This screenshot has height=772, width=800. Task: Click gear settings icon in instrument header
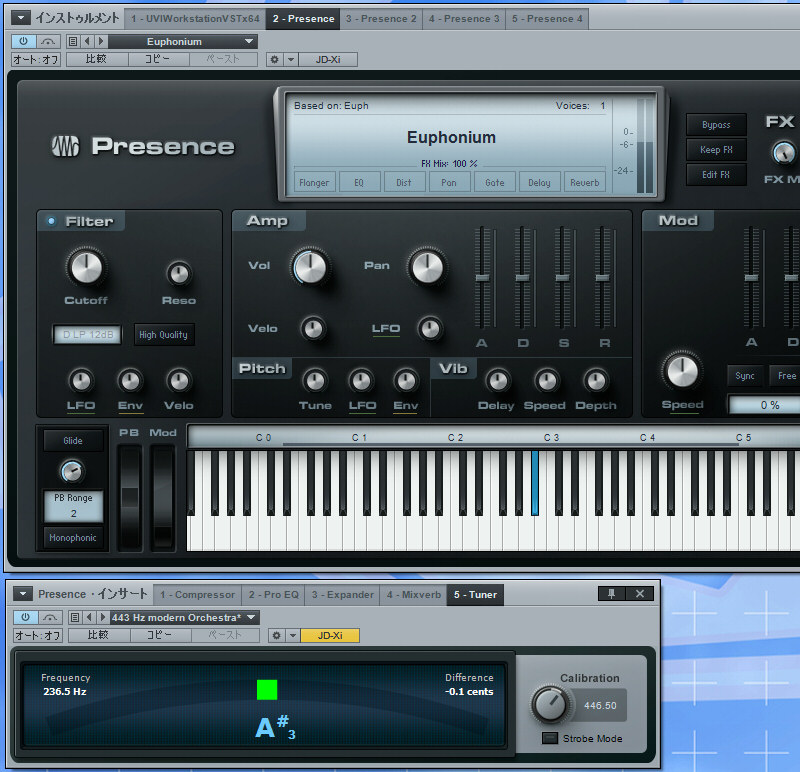pos(274,60)
